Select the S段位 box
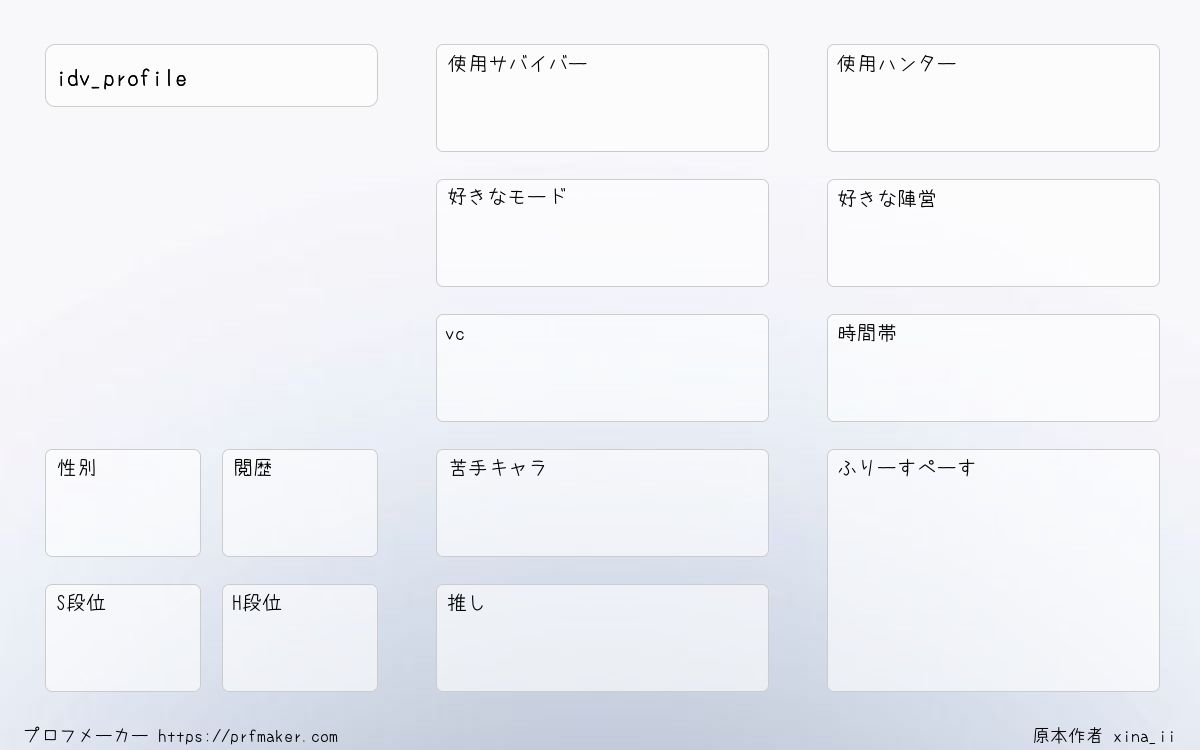This screenshot has width=1200, height=750. (x=123, y=638)
